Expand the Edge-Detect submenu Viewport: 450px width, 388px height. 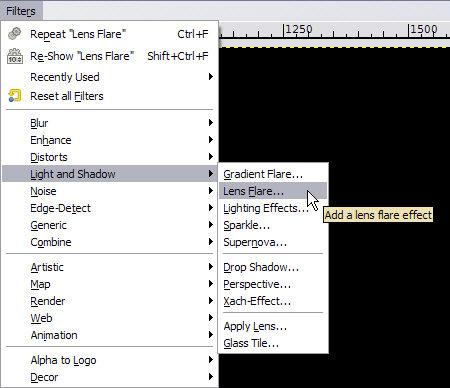pos(110,208)
